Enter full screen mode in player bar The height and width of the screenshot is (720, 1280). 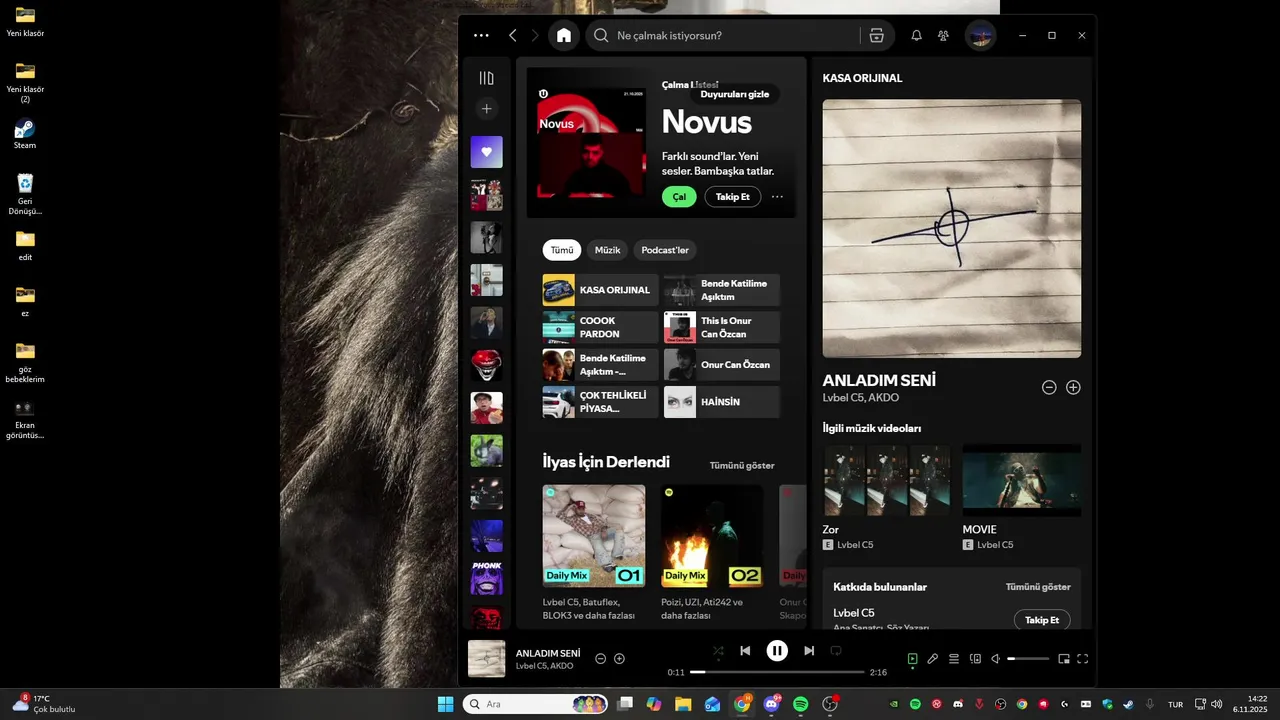[1083, 659]
